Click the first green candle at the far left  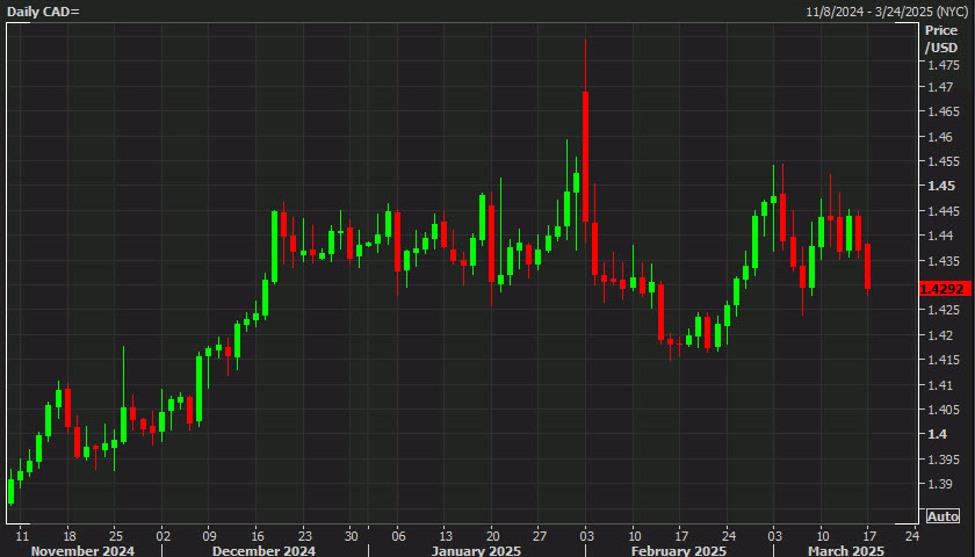pos(11,490)
